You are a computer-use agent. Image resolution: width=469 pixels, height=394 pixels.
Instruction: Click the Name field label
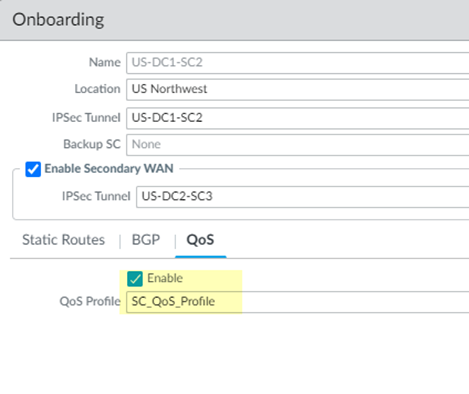pos(105,62)
